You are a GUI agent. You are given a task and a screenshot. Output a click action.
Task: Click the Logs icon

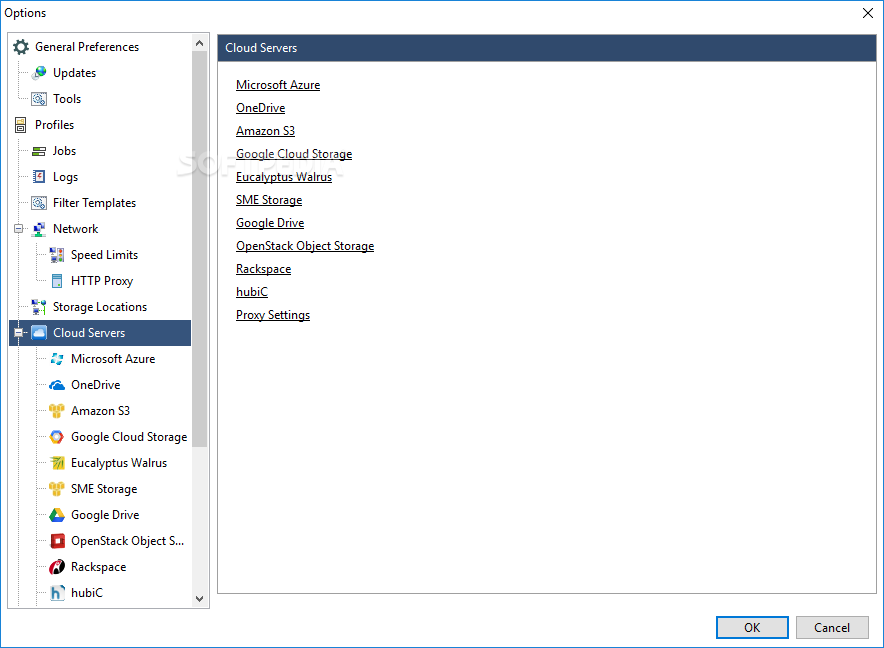[39, 177]
